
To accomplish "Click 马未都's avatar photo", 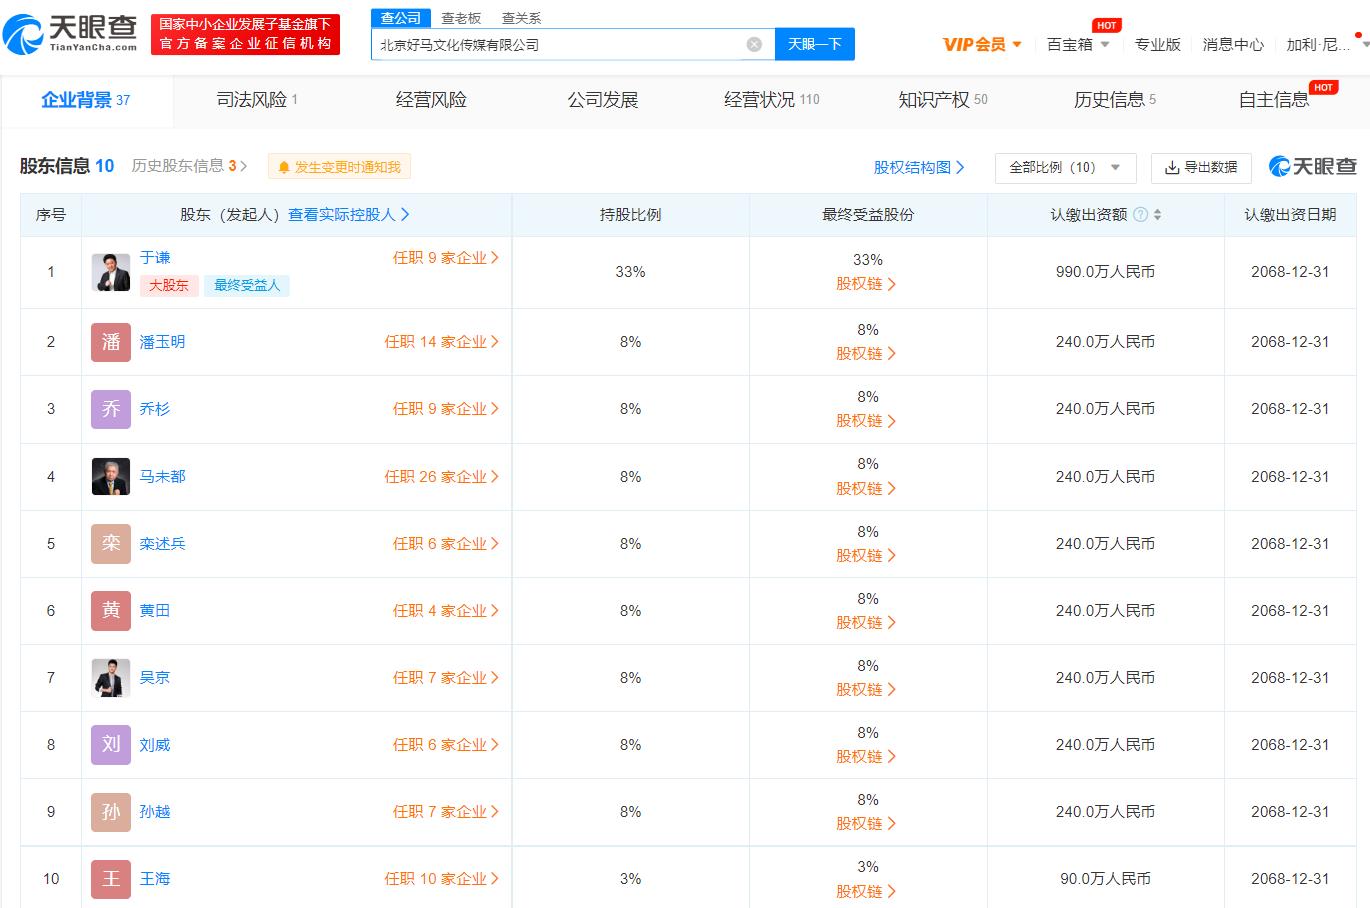I will (111, 477).
